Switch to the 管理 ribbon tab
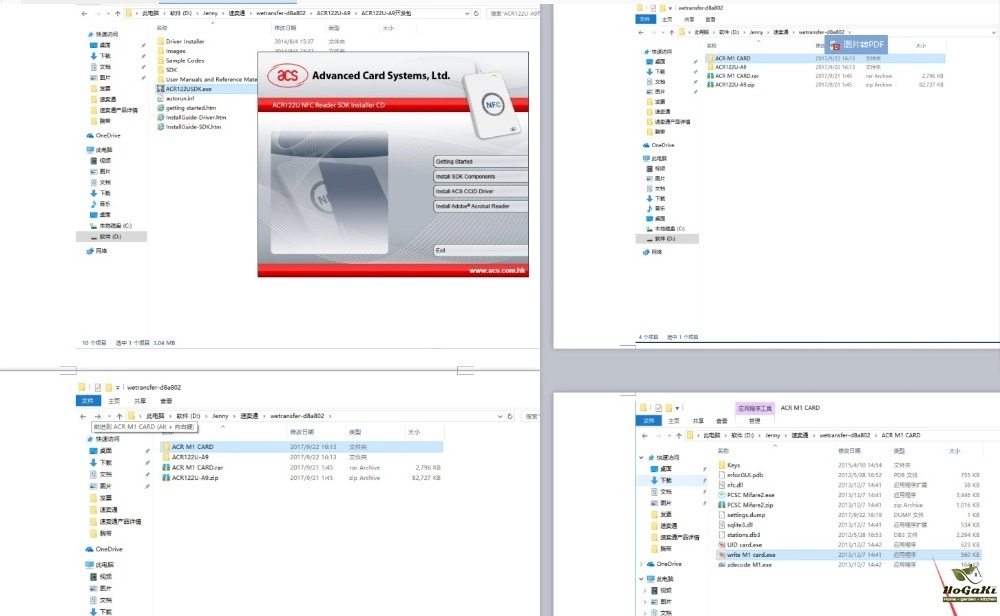 click(x=754, y=421)
